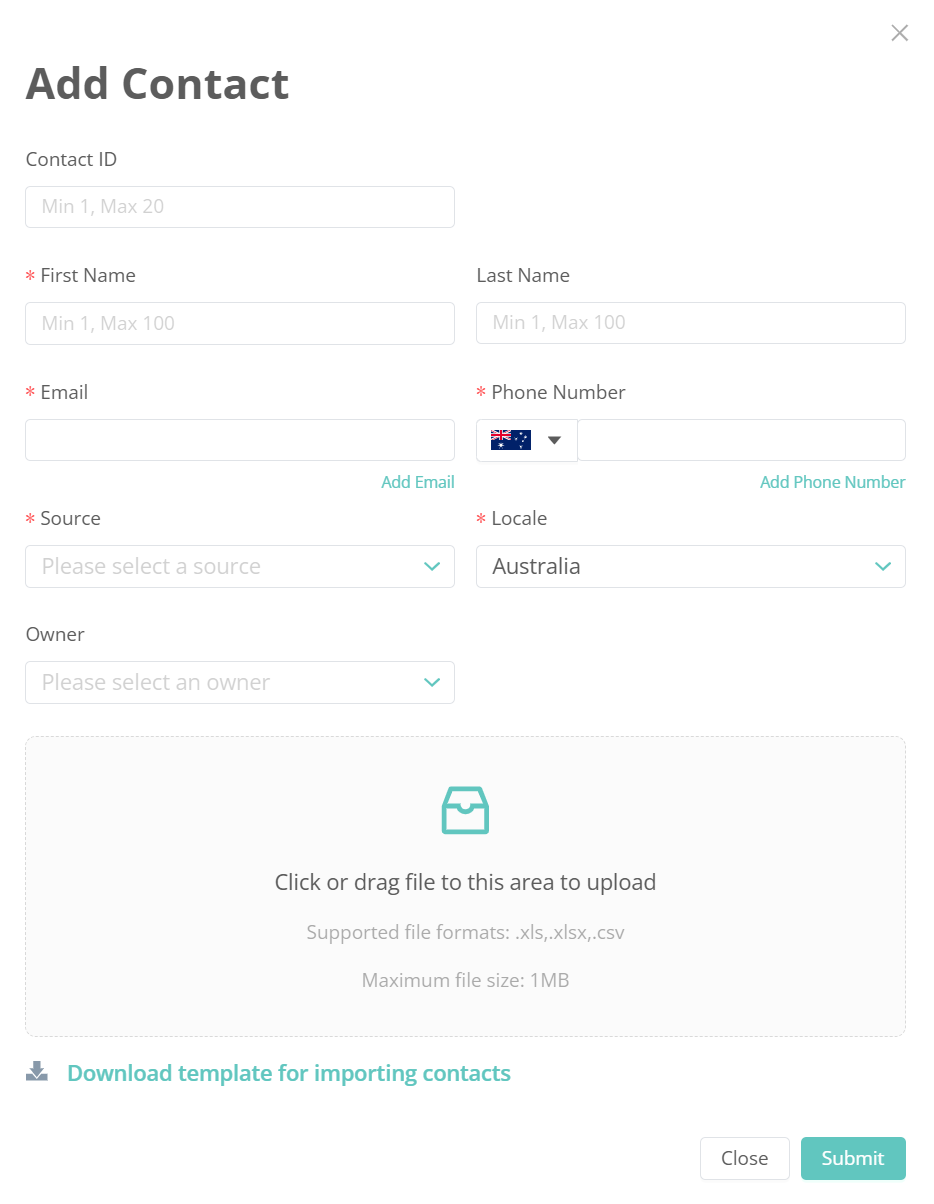Click the Source dropdown chevron arrow
This screenshot has width=934, height=1204.
(x=432, y=566)
